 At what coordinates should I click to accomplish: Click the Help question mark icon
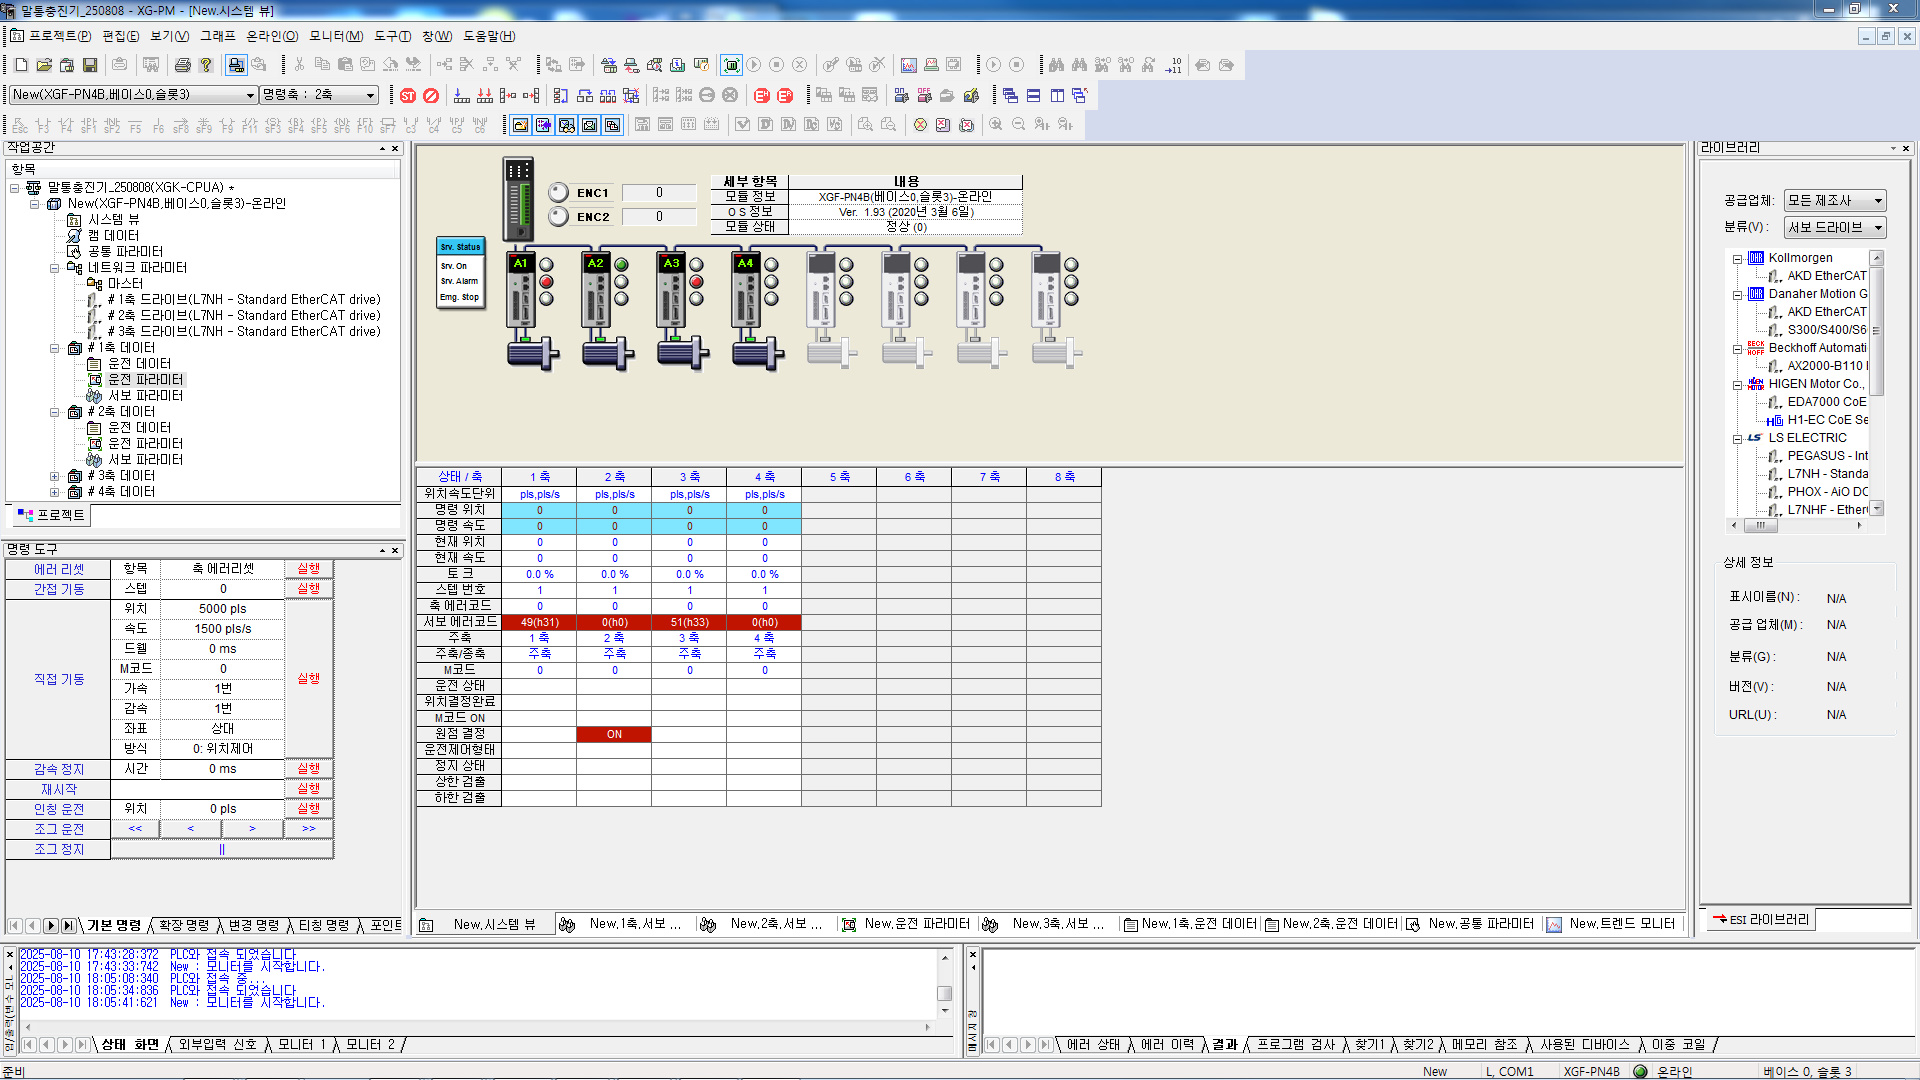(206, 65)
